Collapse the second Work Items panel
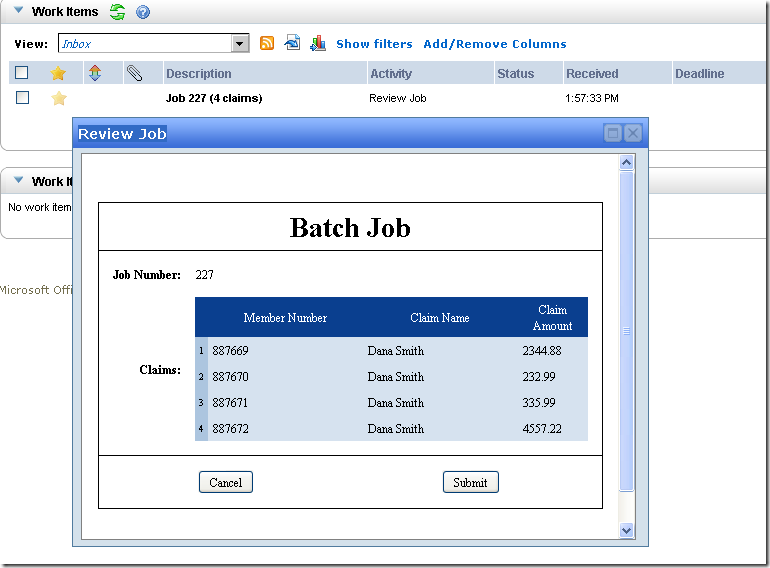Image resolution: width=770 pixels, height=568 pixels. pyautogui.click(x=19, y=180)
